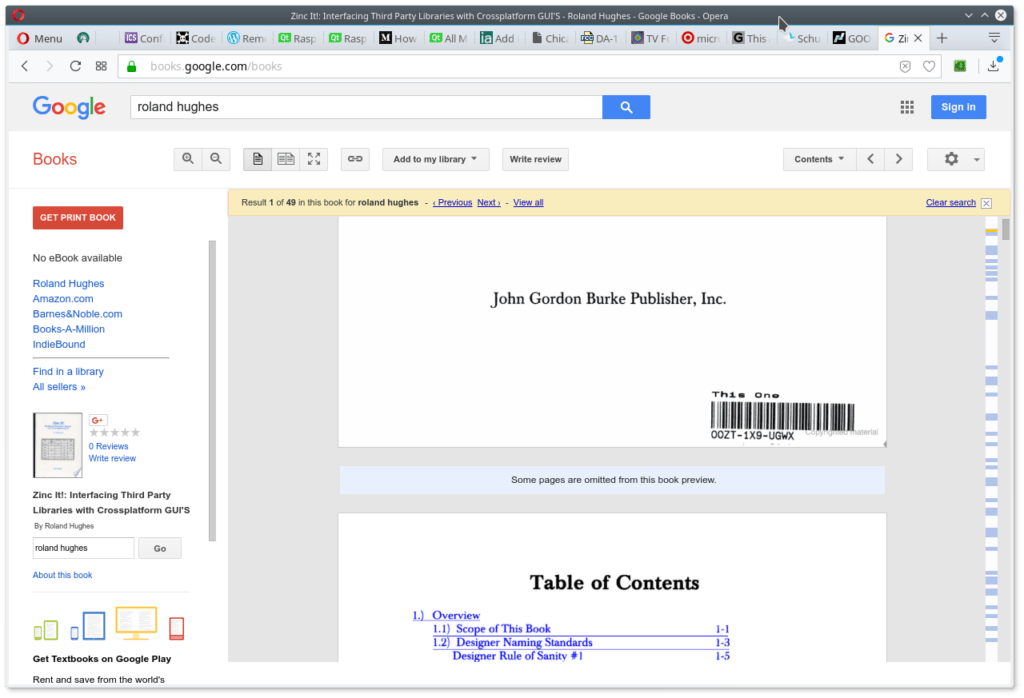Go to previous page arrow

(871, 159)
